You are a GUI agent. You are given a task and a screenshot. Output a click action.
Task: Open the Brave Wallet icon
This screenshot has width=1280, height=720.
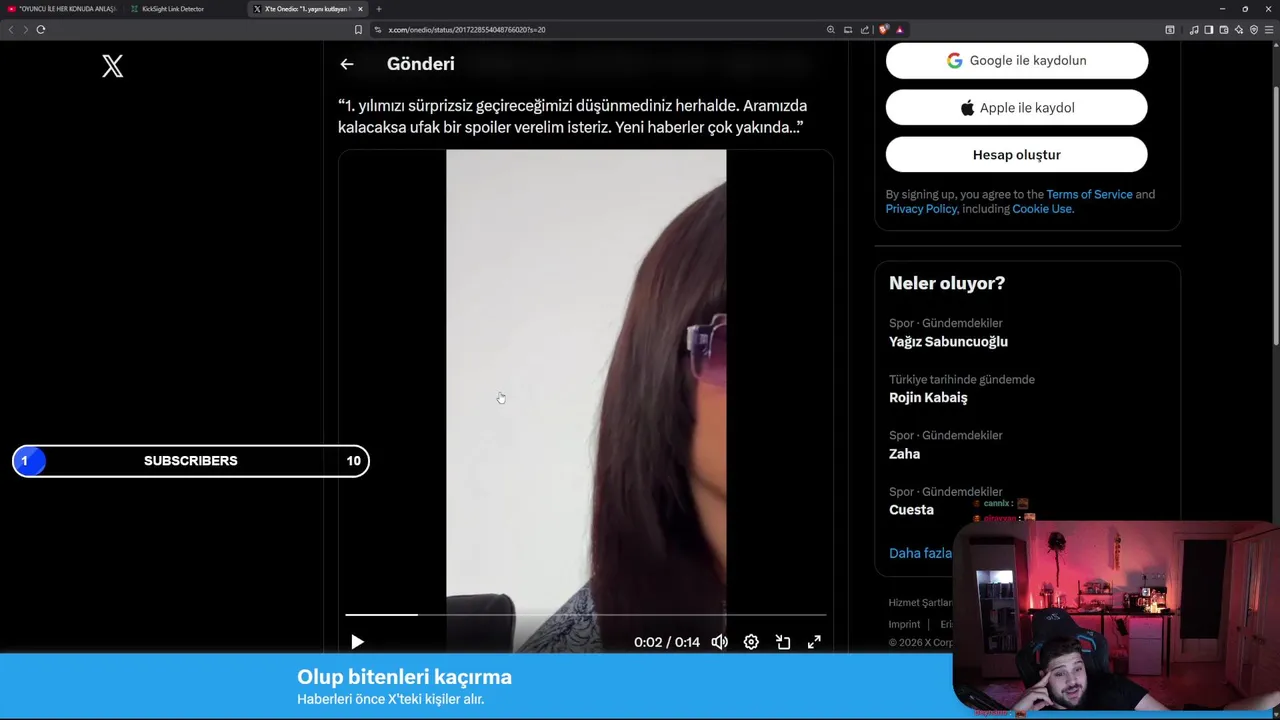coord(1224,29)
